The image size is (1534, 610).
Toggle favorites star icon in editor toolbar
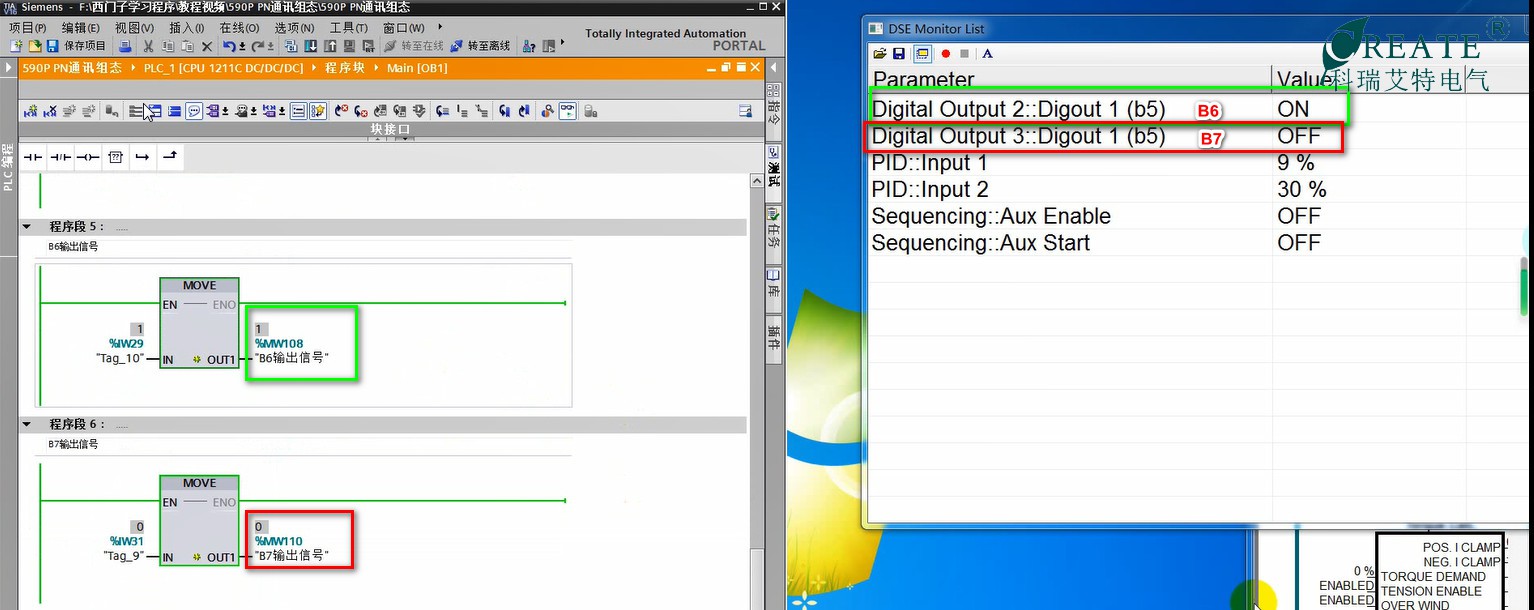pyautogui.click(x=318, y=110)
